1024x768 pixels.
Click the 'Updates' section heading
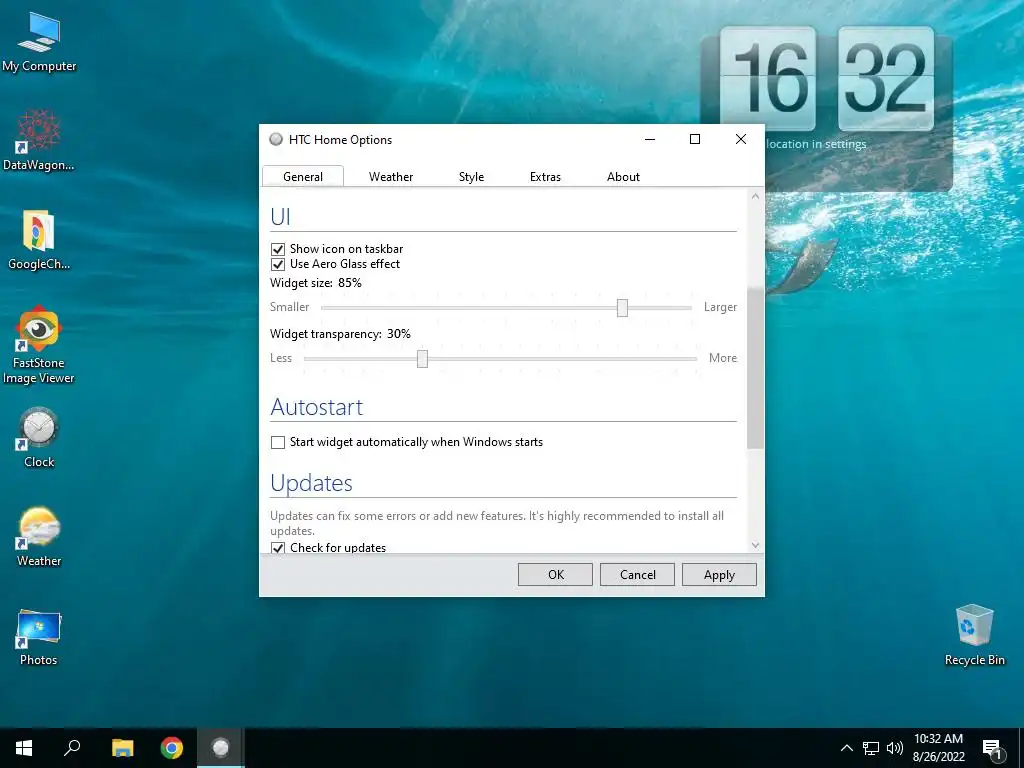312,483
